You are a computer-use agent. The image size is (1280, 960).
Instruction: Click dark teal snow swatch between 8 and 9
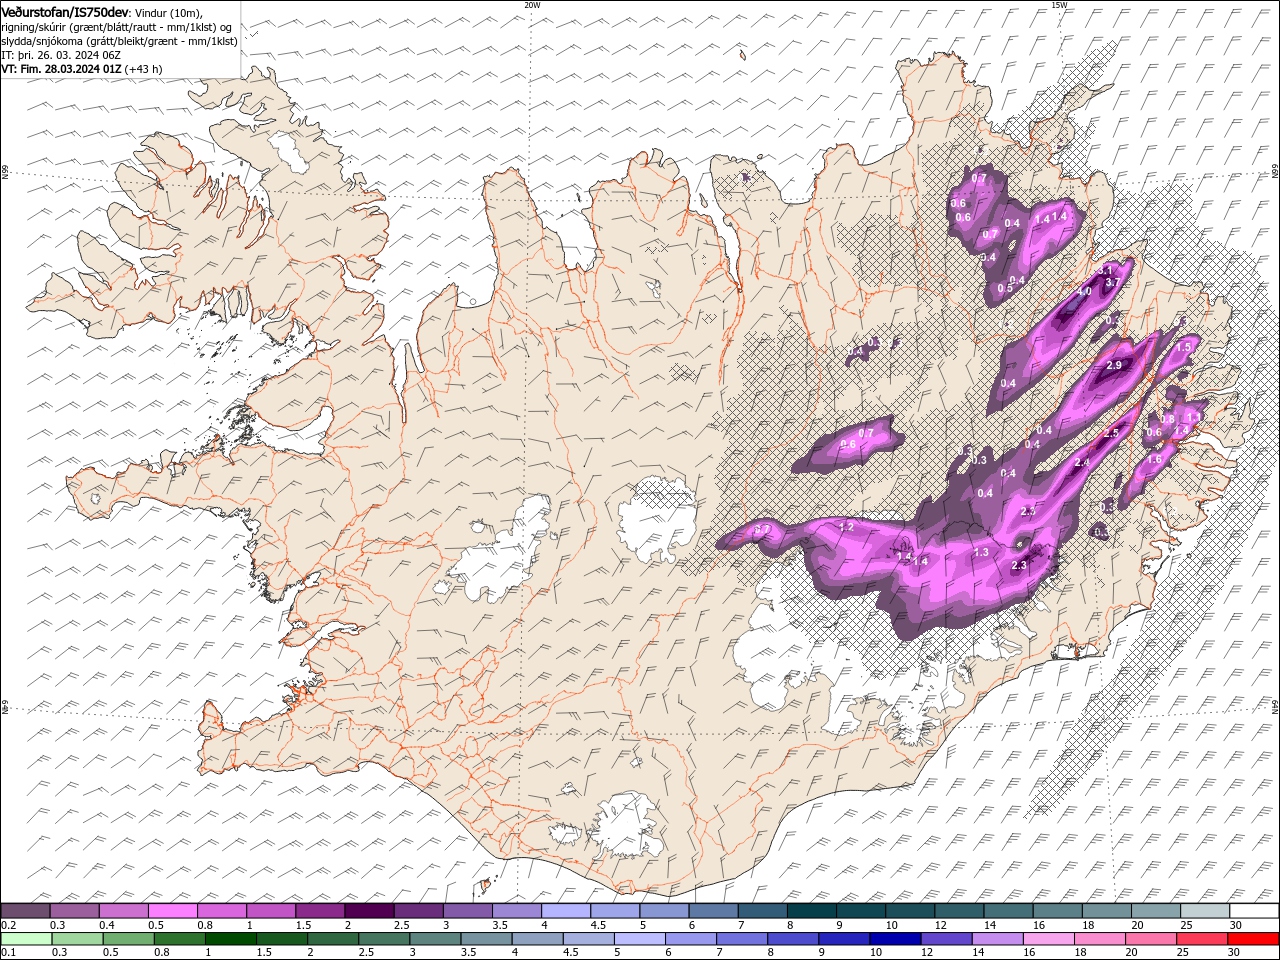click(810, 911)
